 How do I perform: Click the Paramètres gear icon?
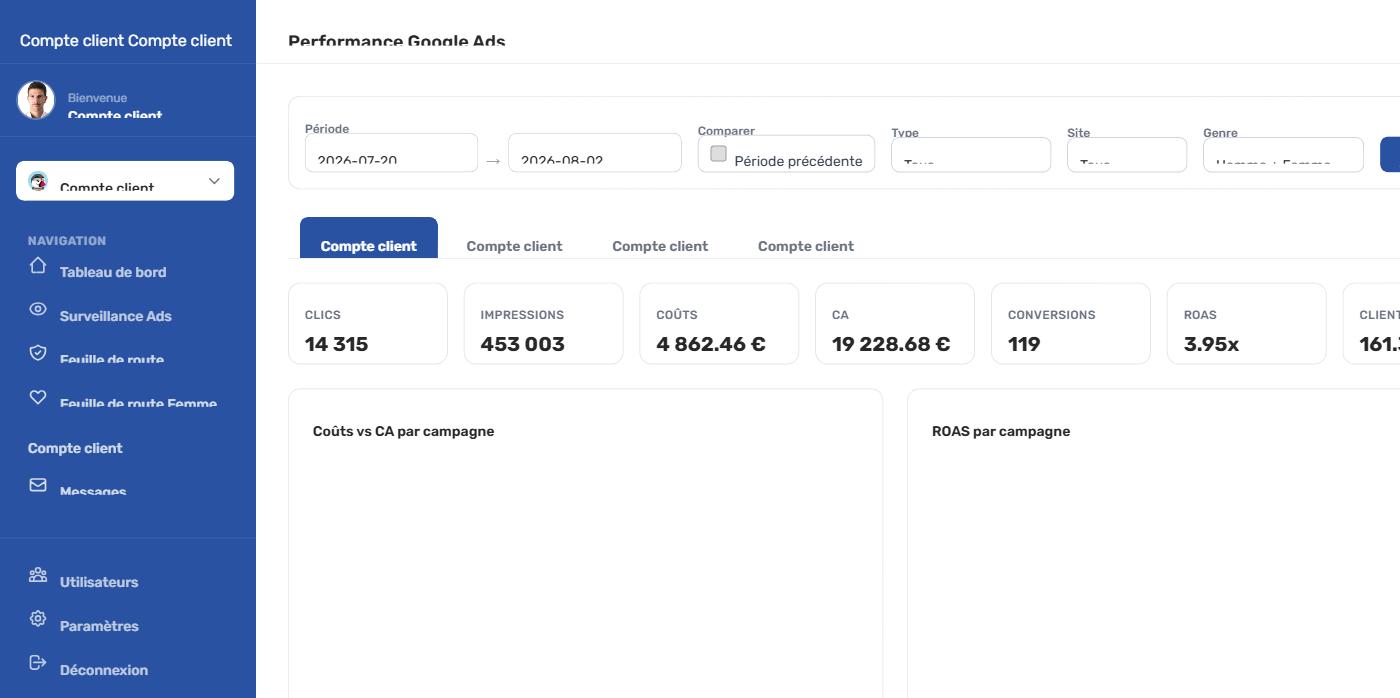[38, 619]
